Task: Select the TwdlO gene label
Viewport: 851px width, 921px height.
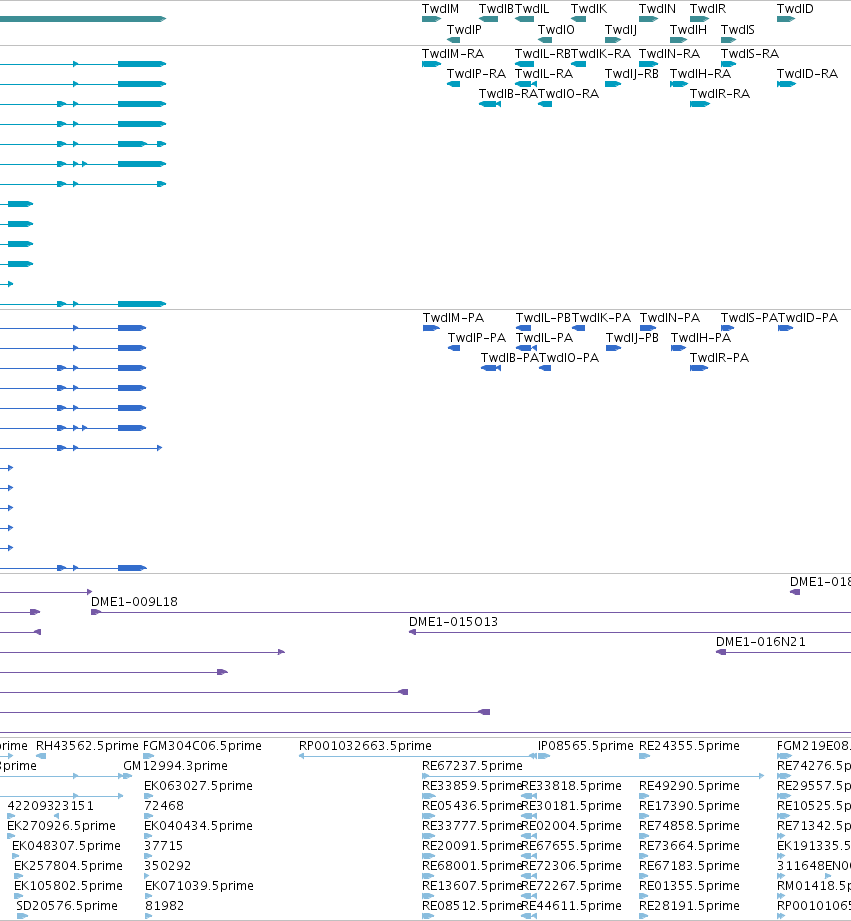Action: click(x=556, y=29)
